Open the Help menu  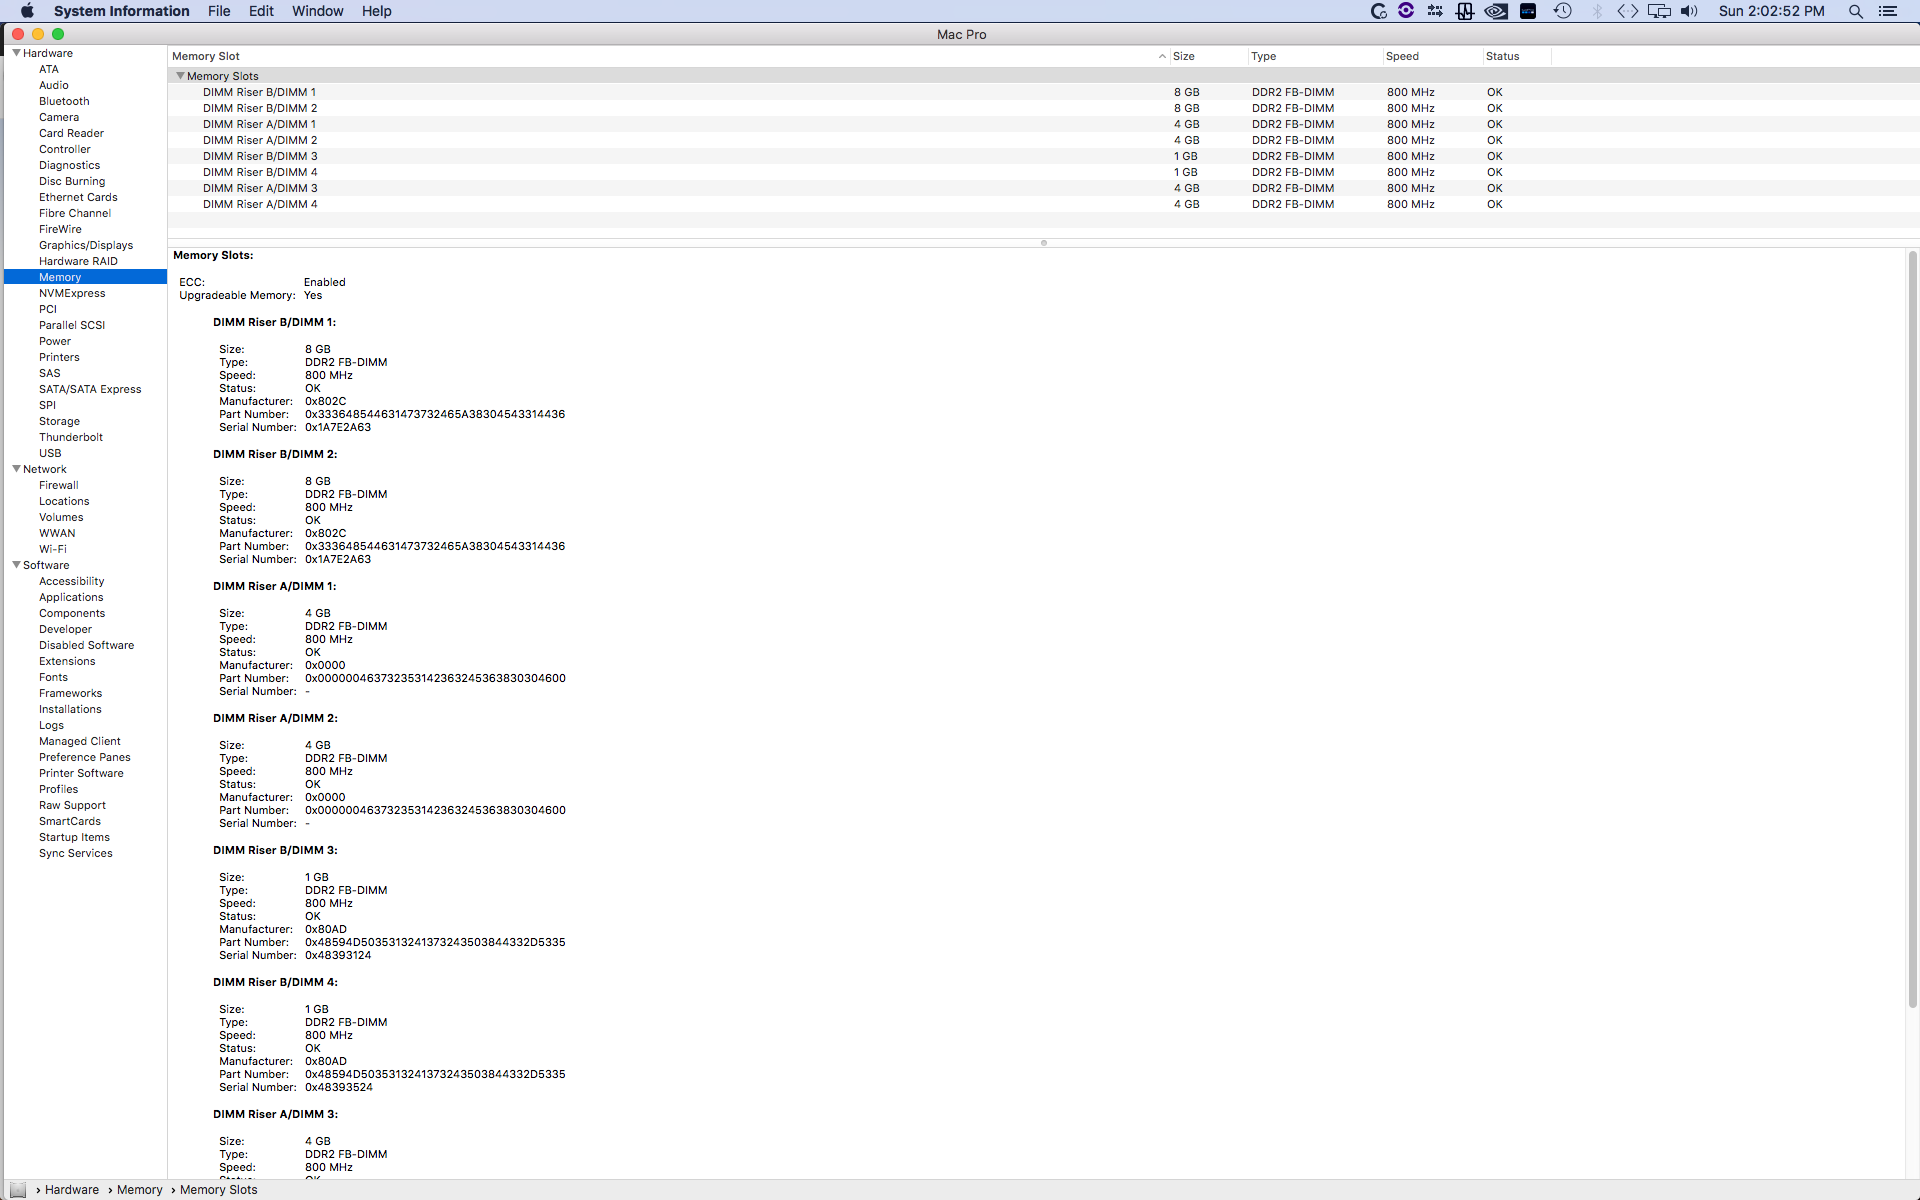point(377,11)
